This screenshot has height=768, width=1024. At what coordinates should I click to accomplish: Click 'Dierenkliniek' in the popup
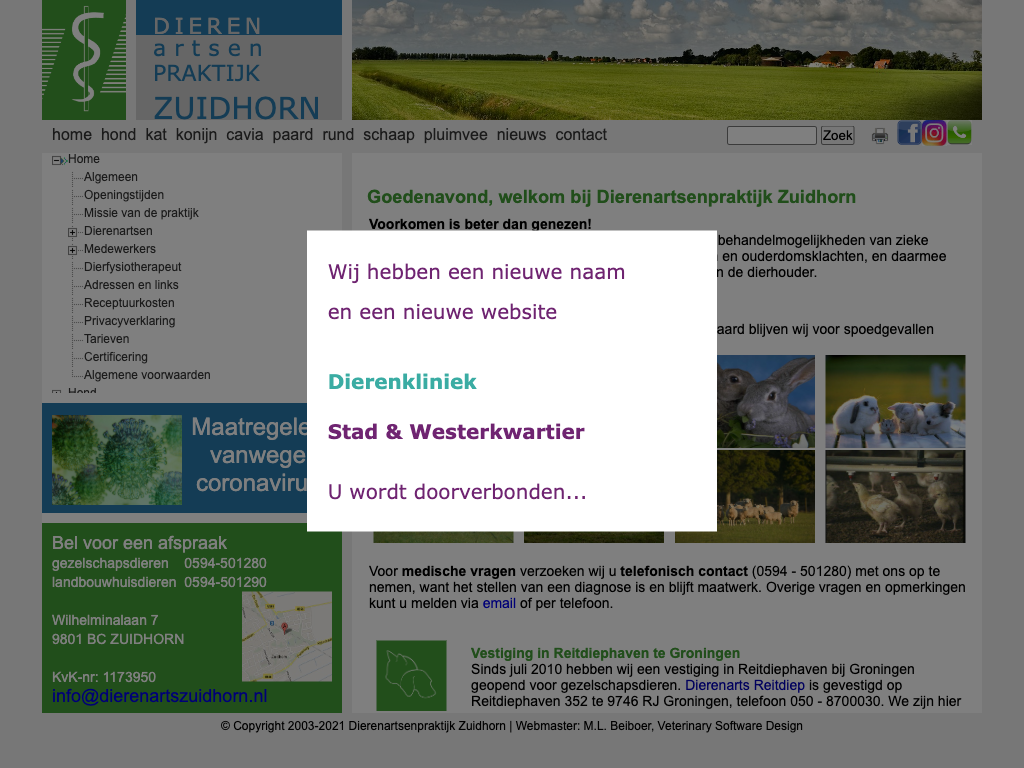point(402,382)
